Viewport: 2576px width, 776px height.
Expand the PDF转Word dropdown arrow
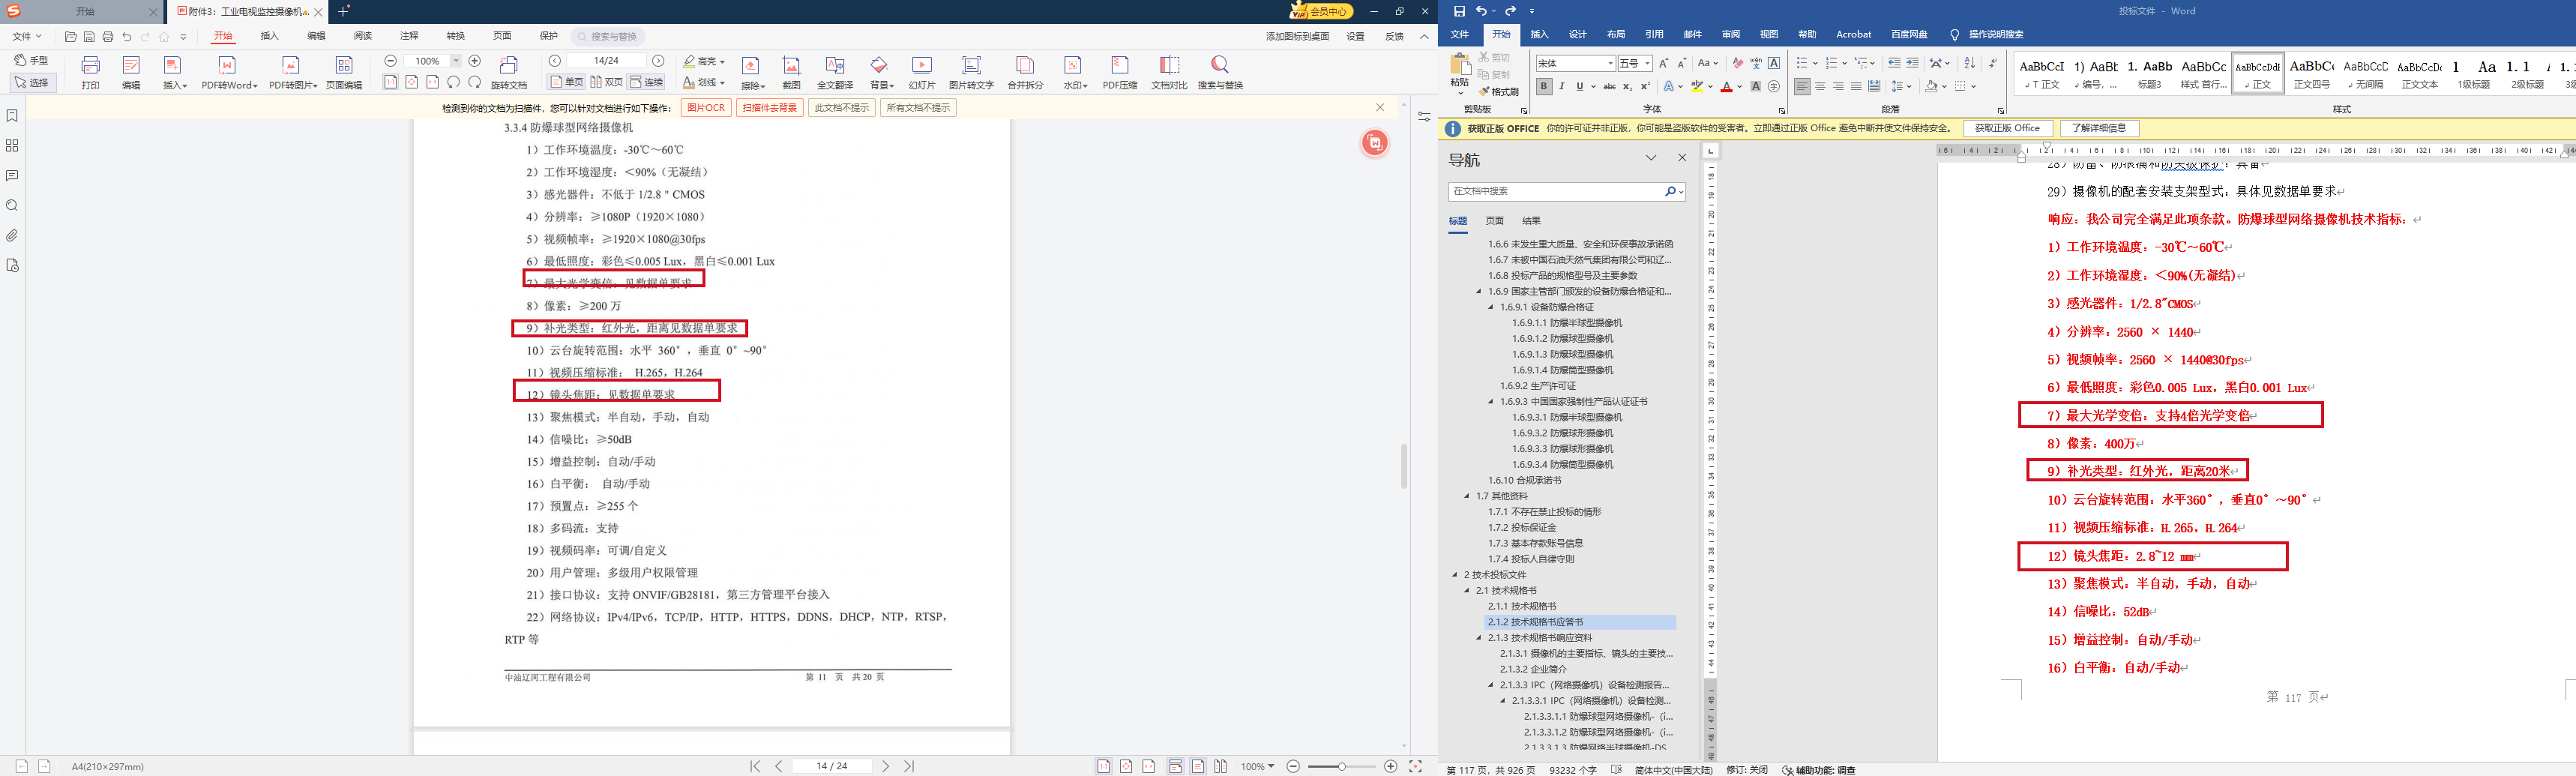coord(256,86)
